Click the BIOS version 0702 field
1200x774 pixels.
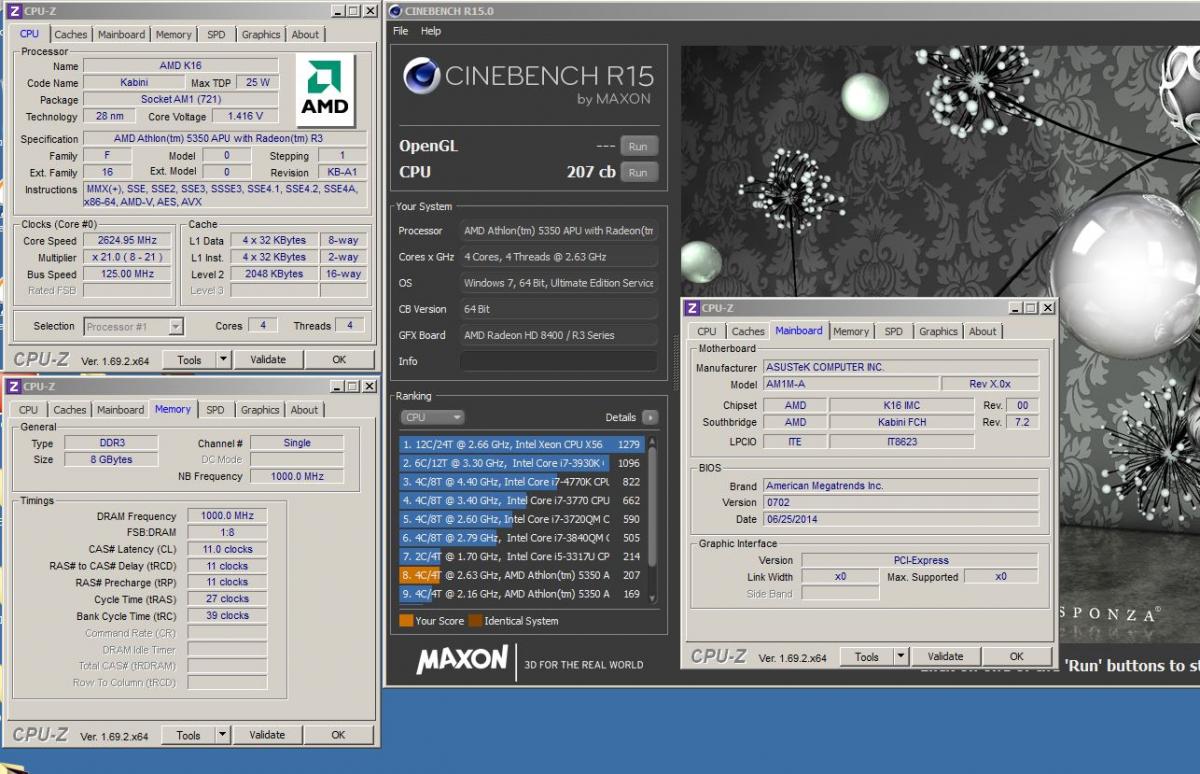900,502
